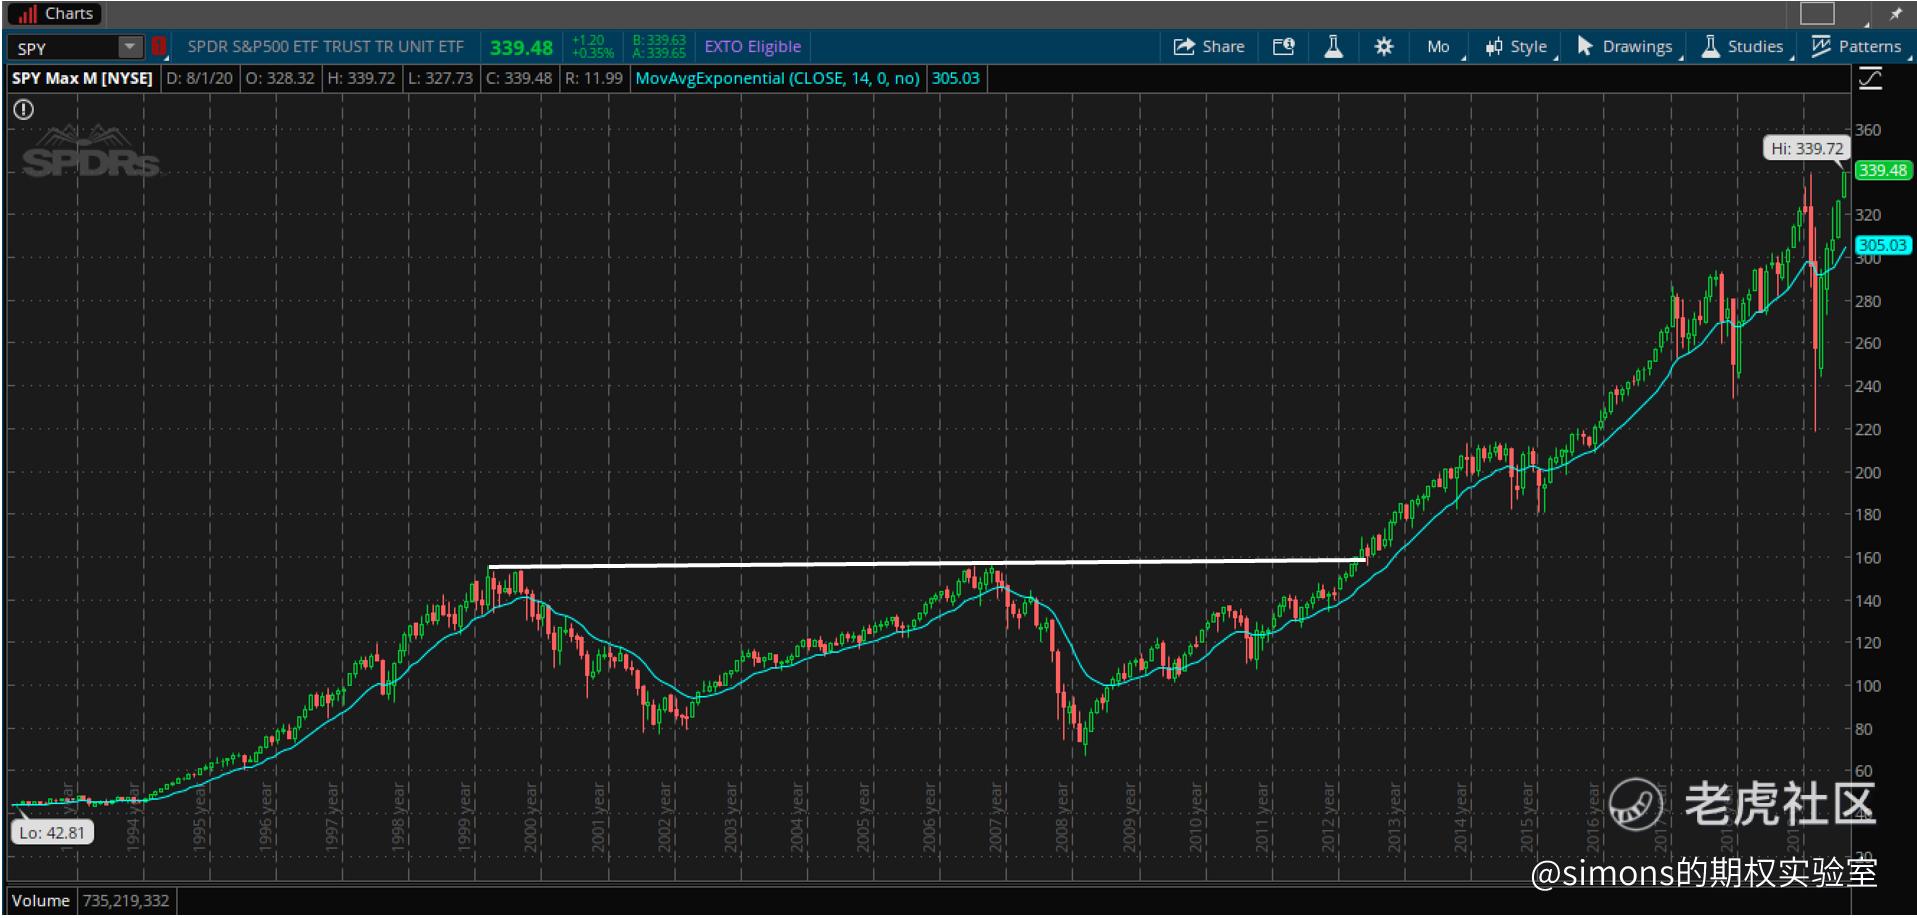Image resolution: width=1917 pixels, height=918 pixels.
Task: Click the 360 price axis label
Action: (x=1868, y=130)
